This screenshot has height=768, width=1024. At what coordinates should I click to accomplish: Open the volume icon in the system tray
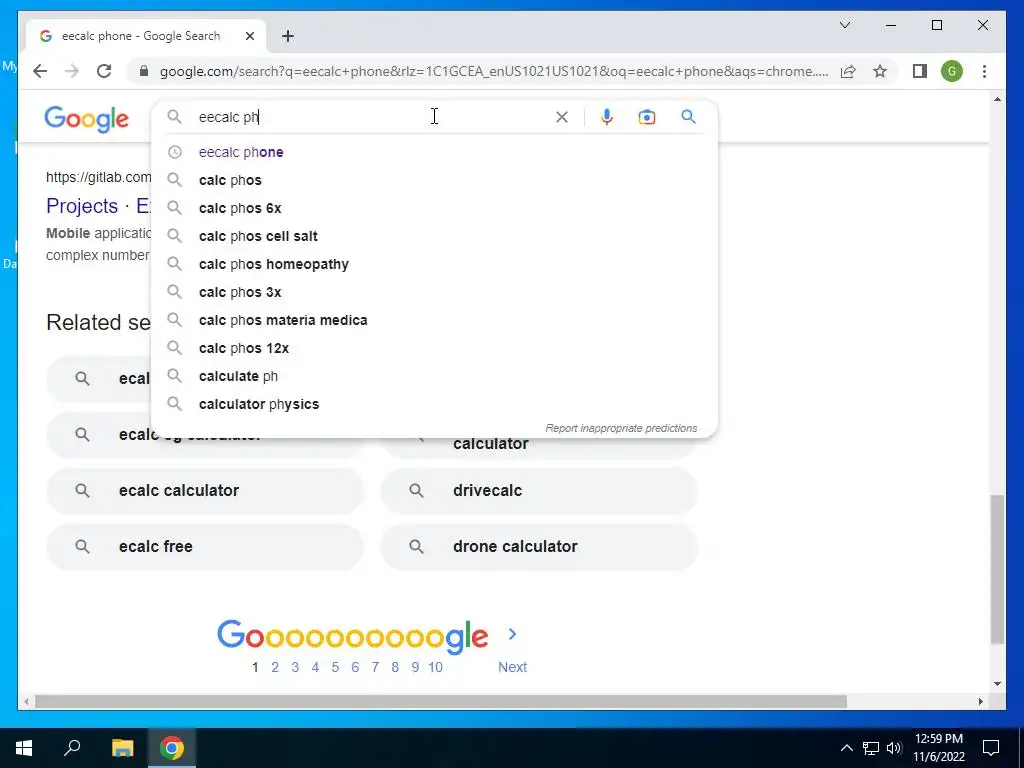[894, 748]
